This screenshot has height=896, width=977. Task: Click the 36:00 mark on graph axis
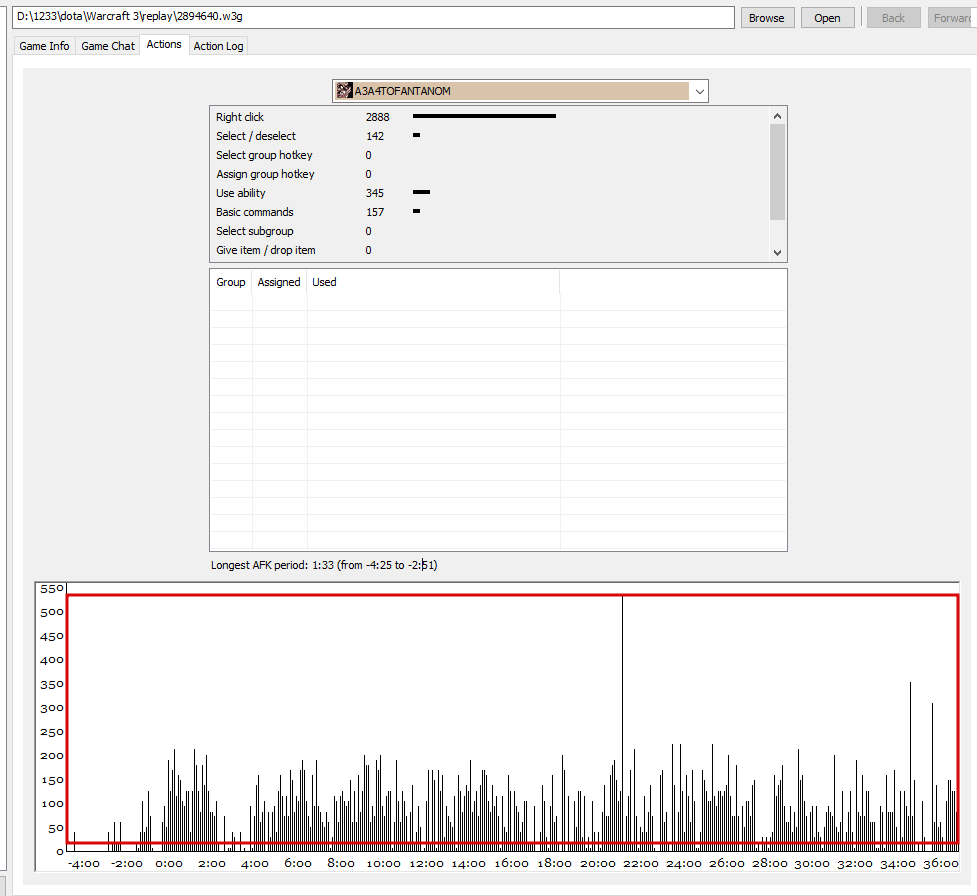click(941, 864)
